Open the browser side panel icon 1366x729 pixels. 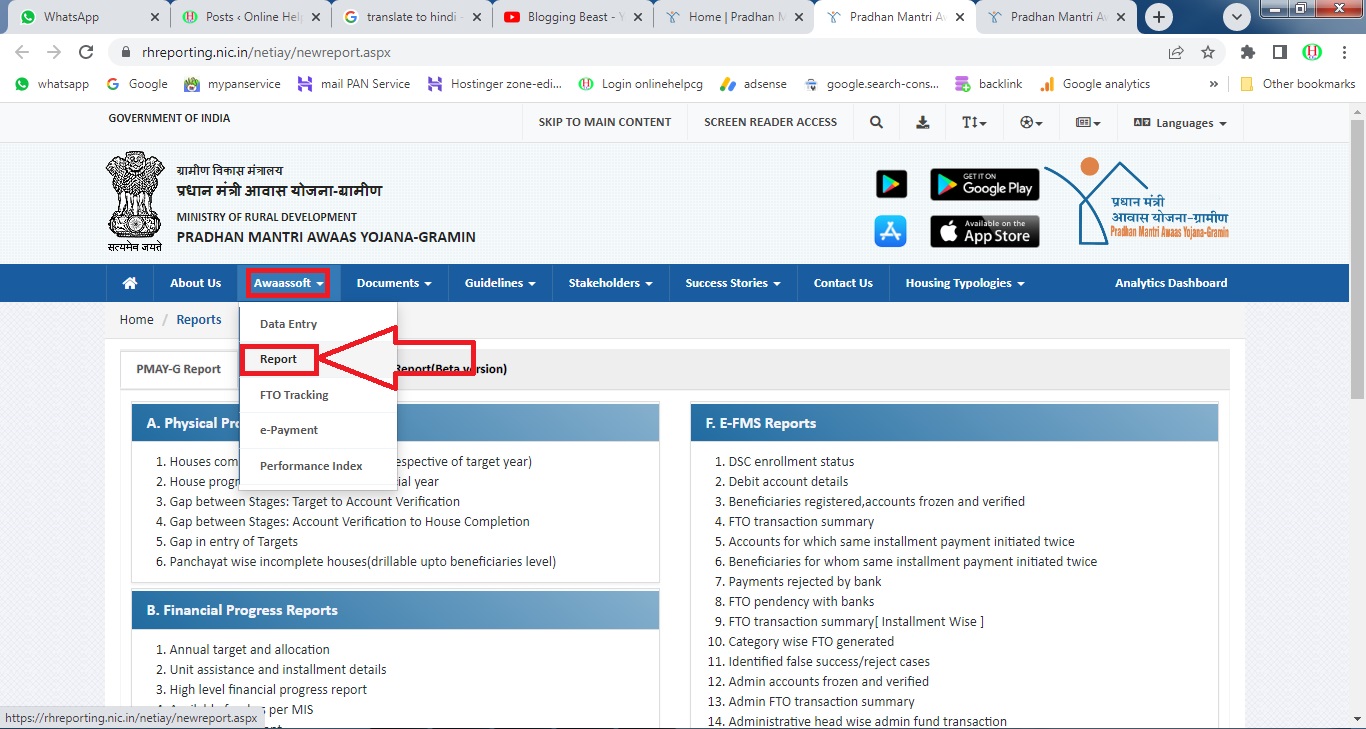[x=1279, y=53]
